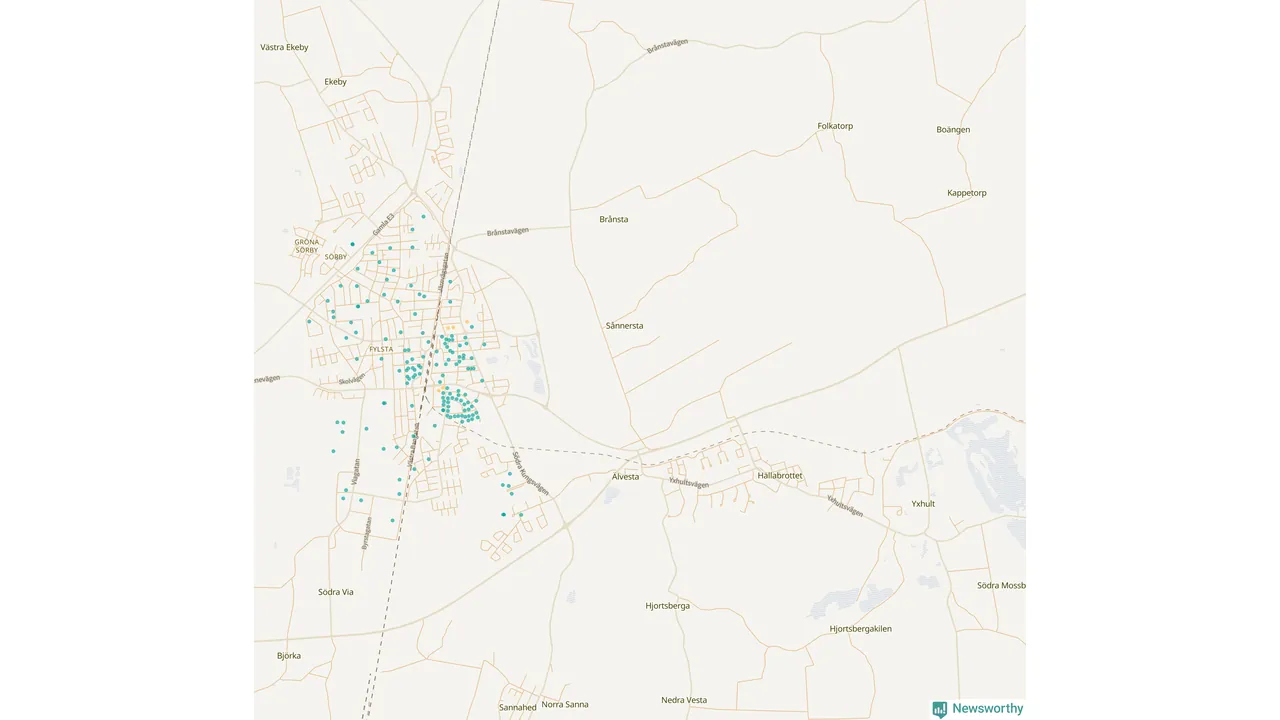Image resolution: width=1280 pixels, height=720 pixels.
Task: Select the Västra Ekeby place label
Action: [284, 47]
